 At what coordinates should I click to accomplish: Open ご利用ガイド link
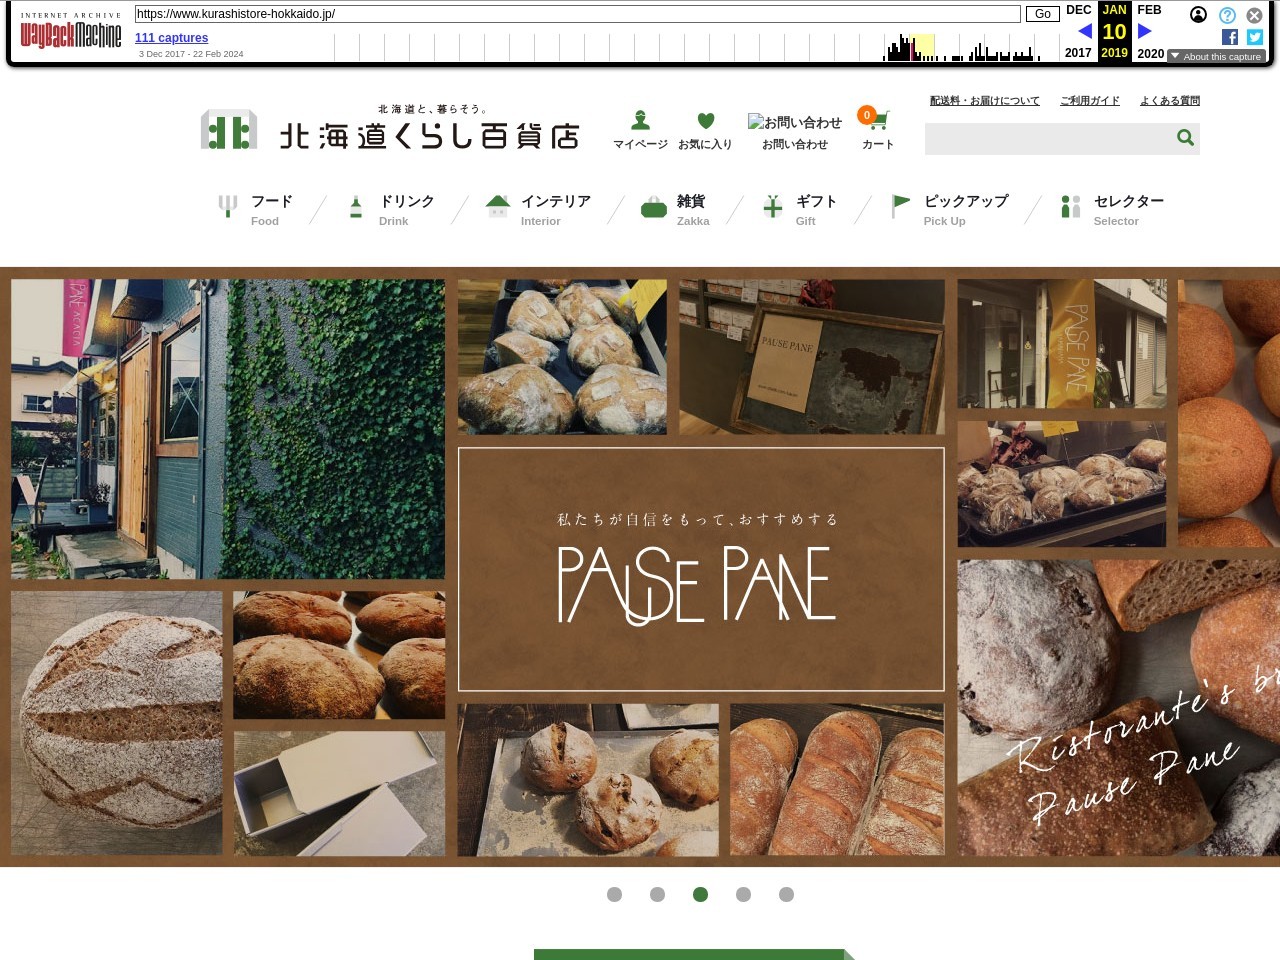point(1090,101)
